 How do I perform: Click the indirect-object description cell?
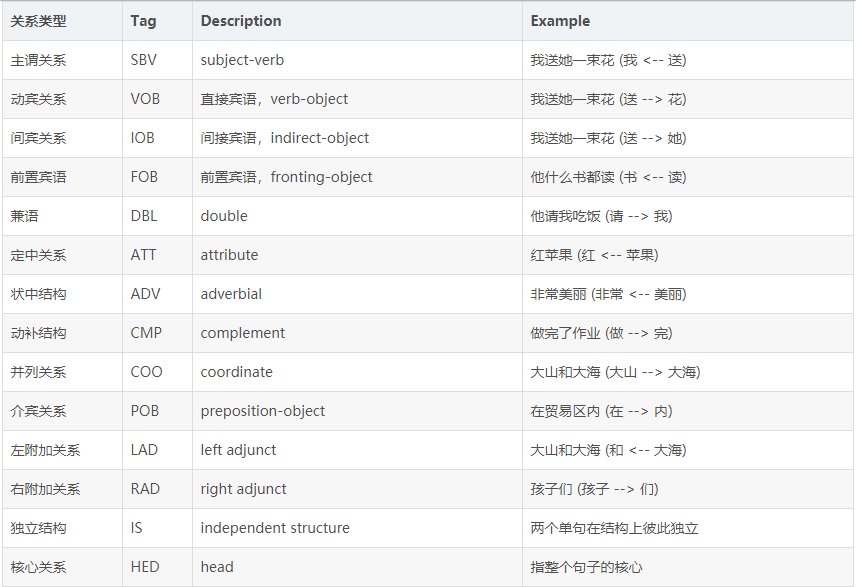coord(285,138)
